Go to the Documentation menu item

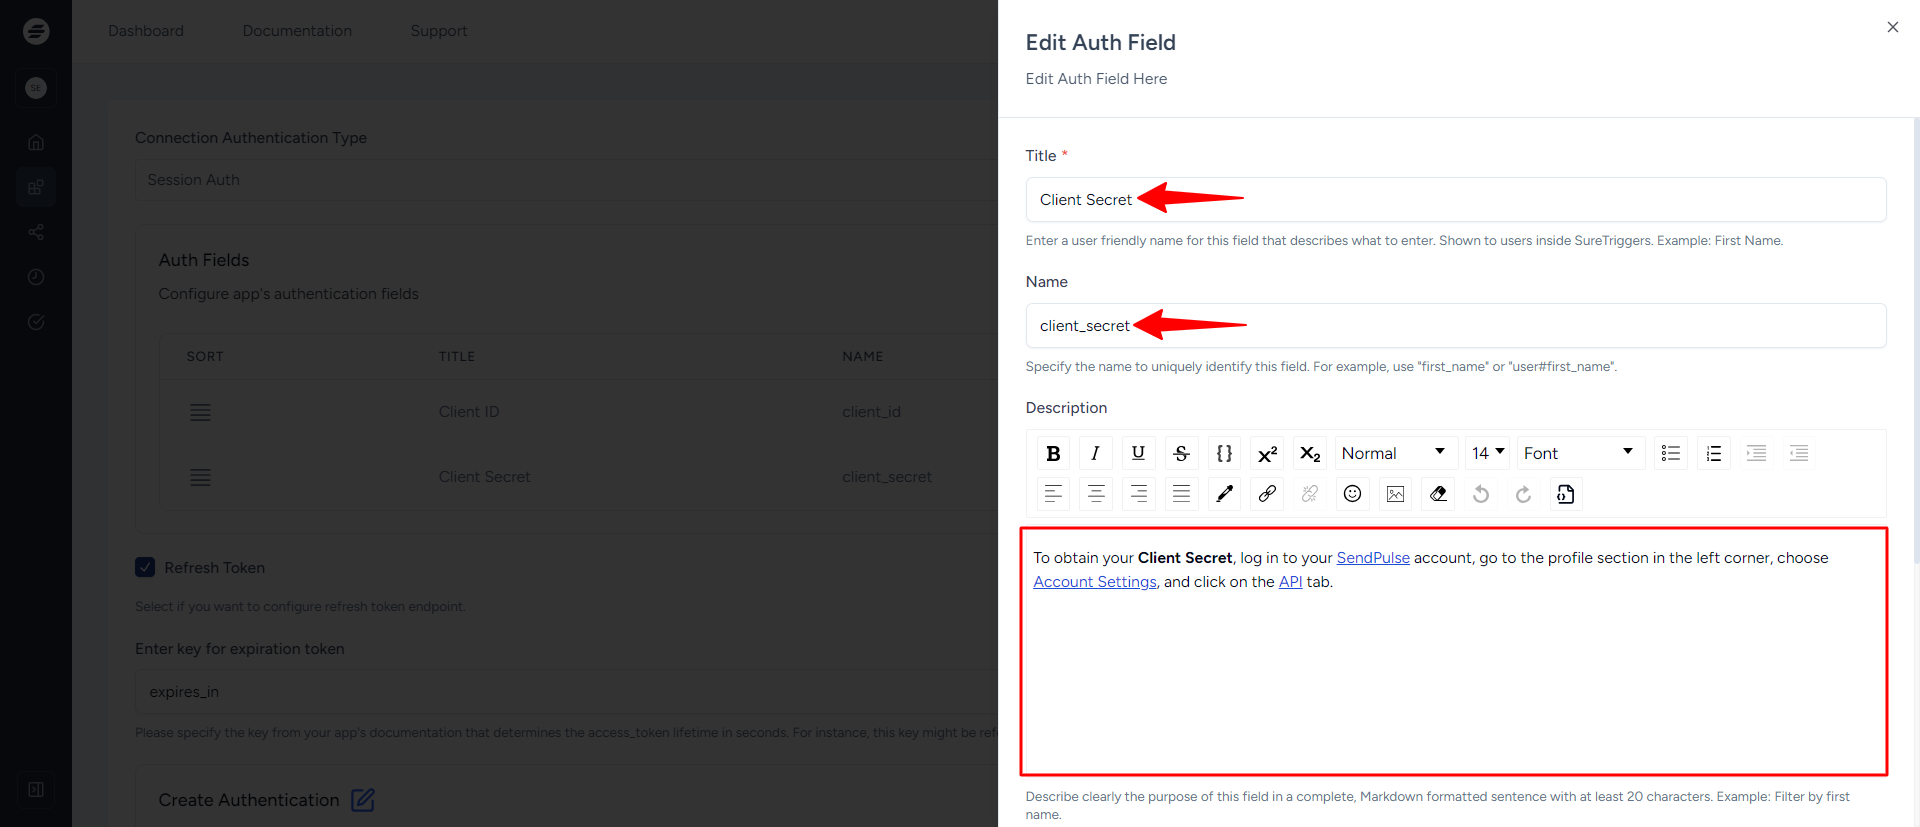pos(297,31)
